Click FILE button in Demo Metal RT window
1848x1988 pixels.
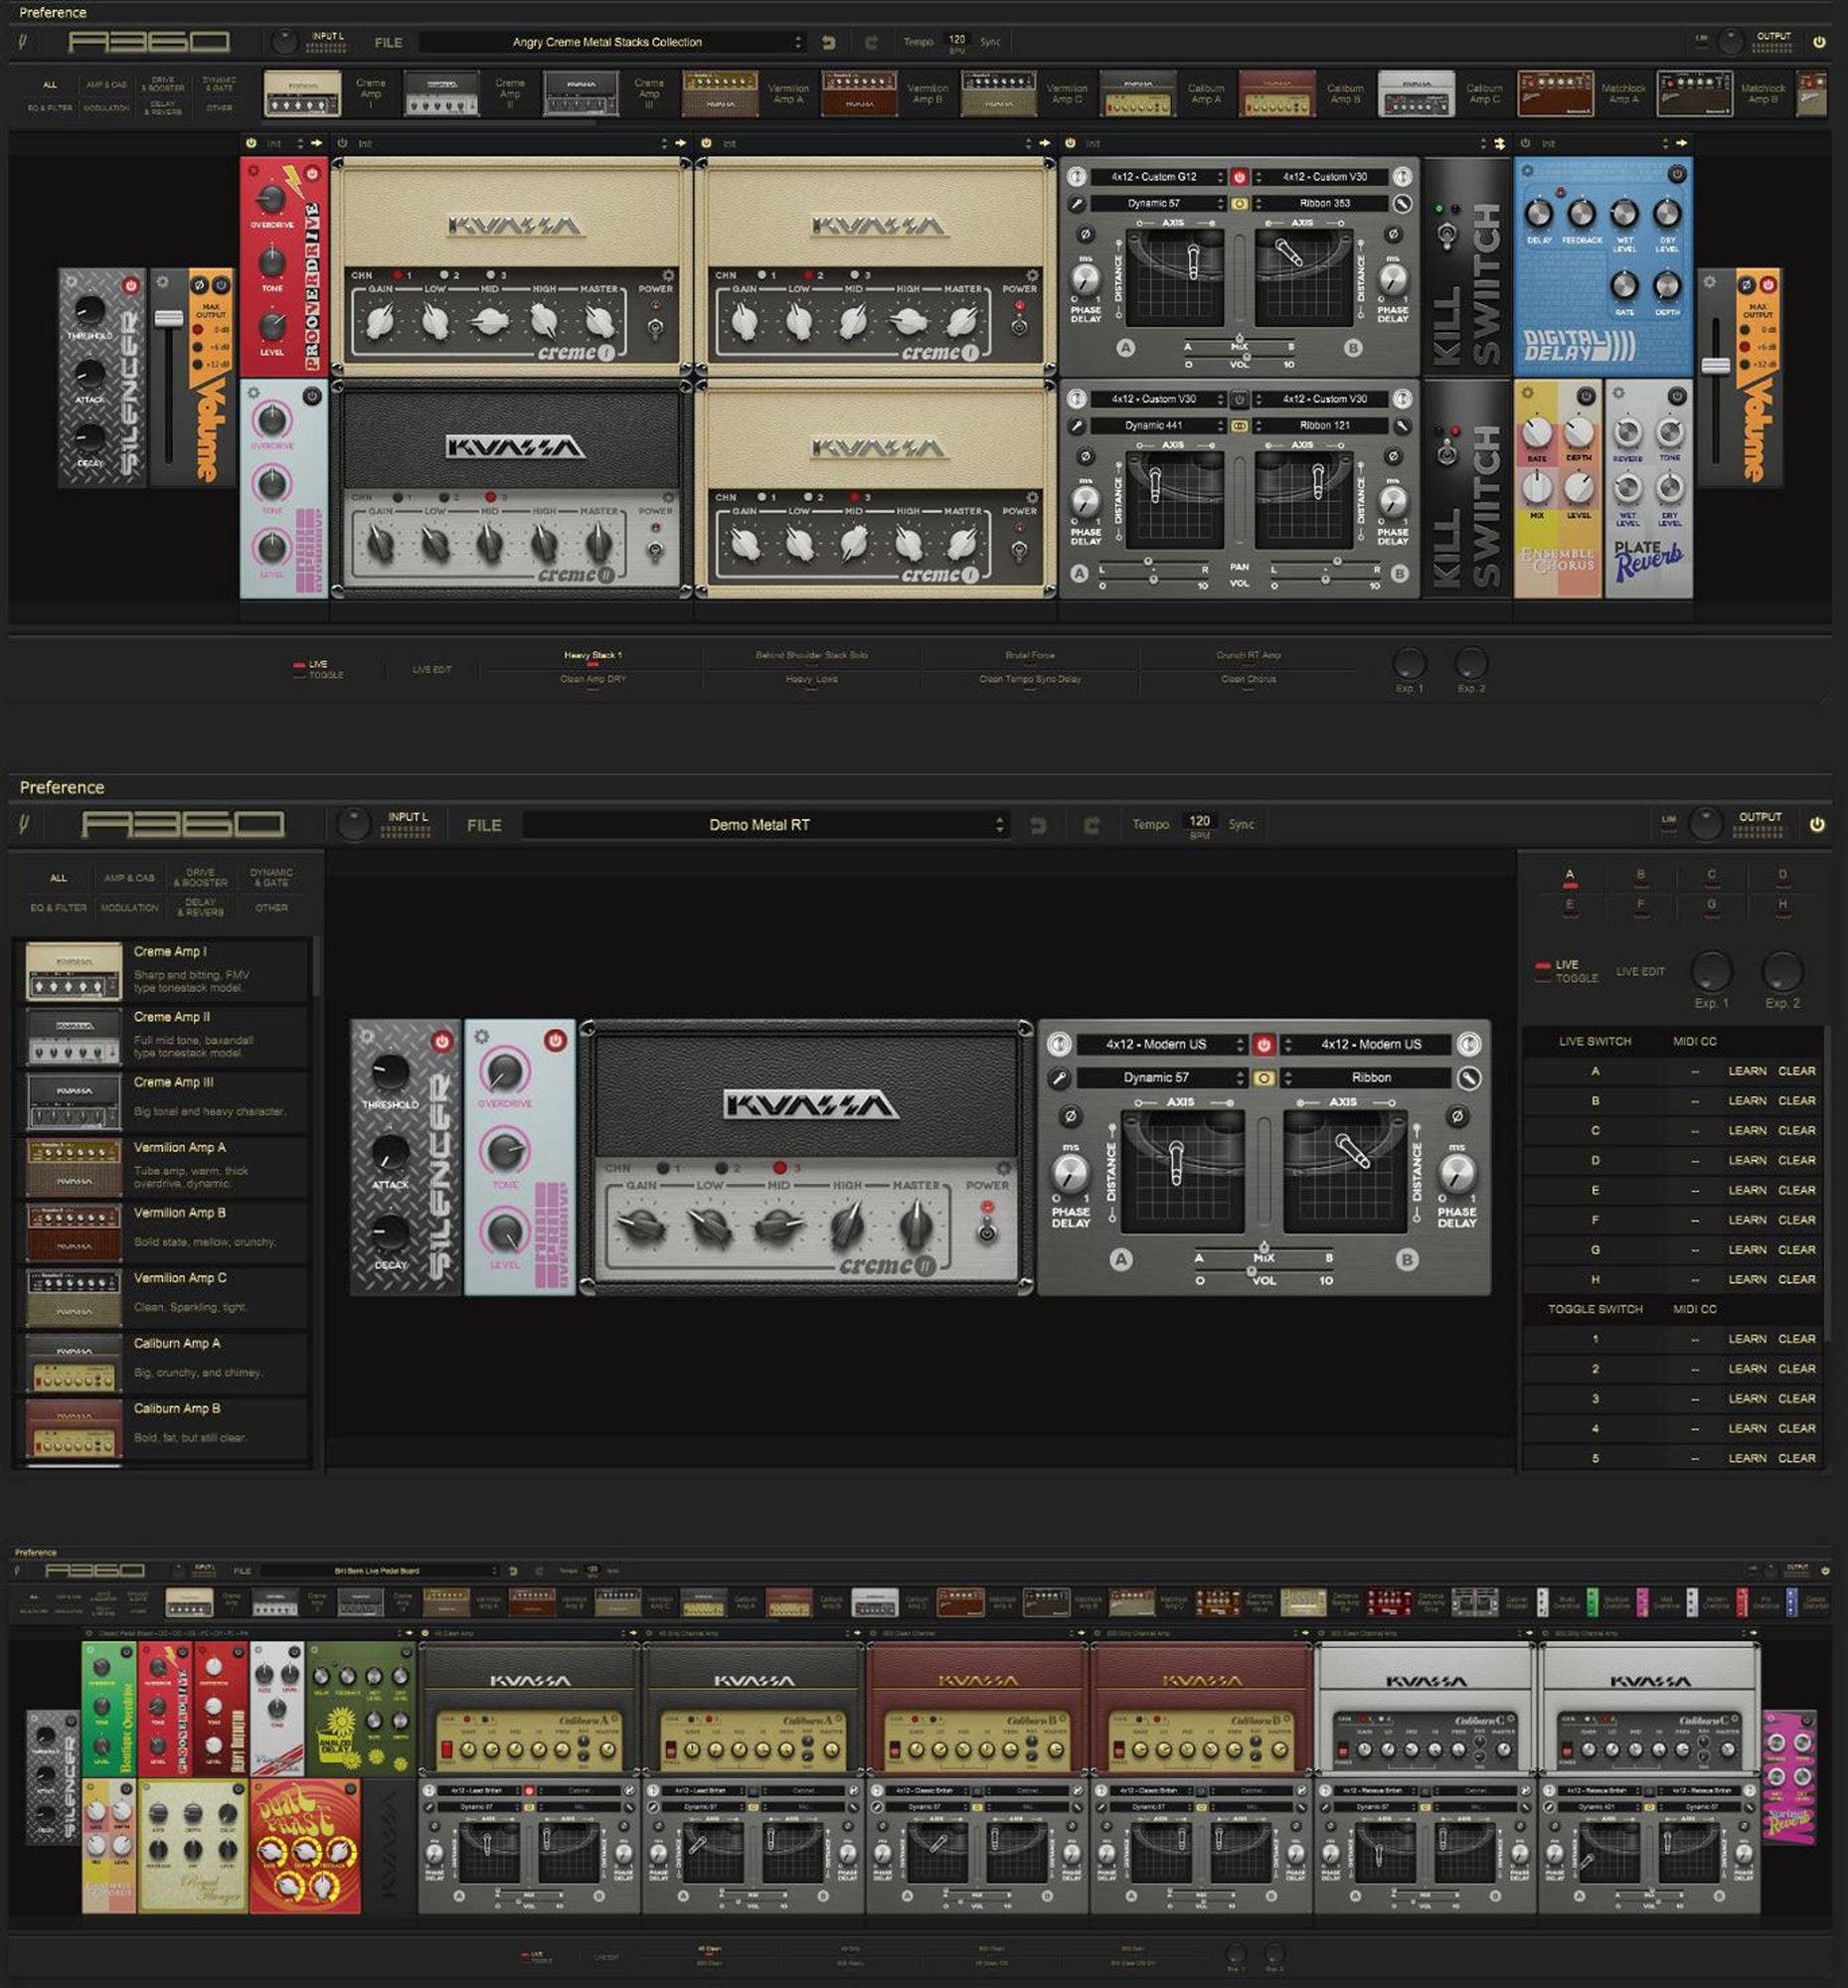click(x=484, y=825)
